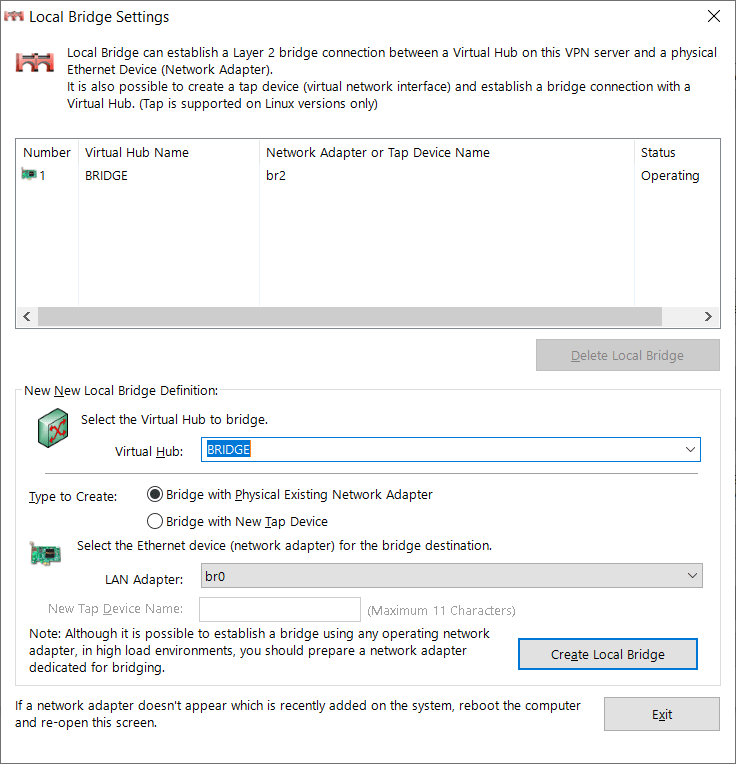The height and width of the screenshot is (764, 736).
Task: Click the green Virtual Hub cube icon
Action: pyautogui.click(x=53, y=428)
